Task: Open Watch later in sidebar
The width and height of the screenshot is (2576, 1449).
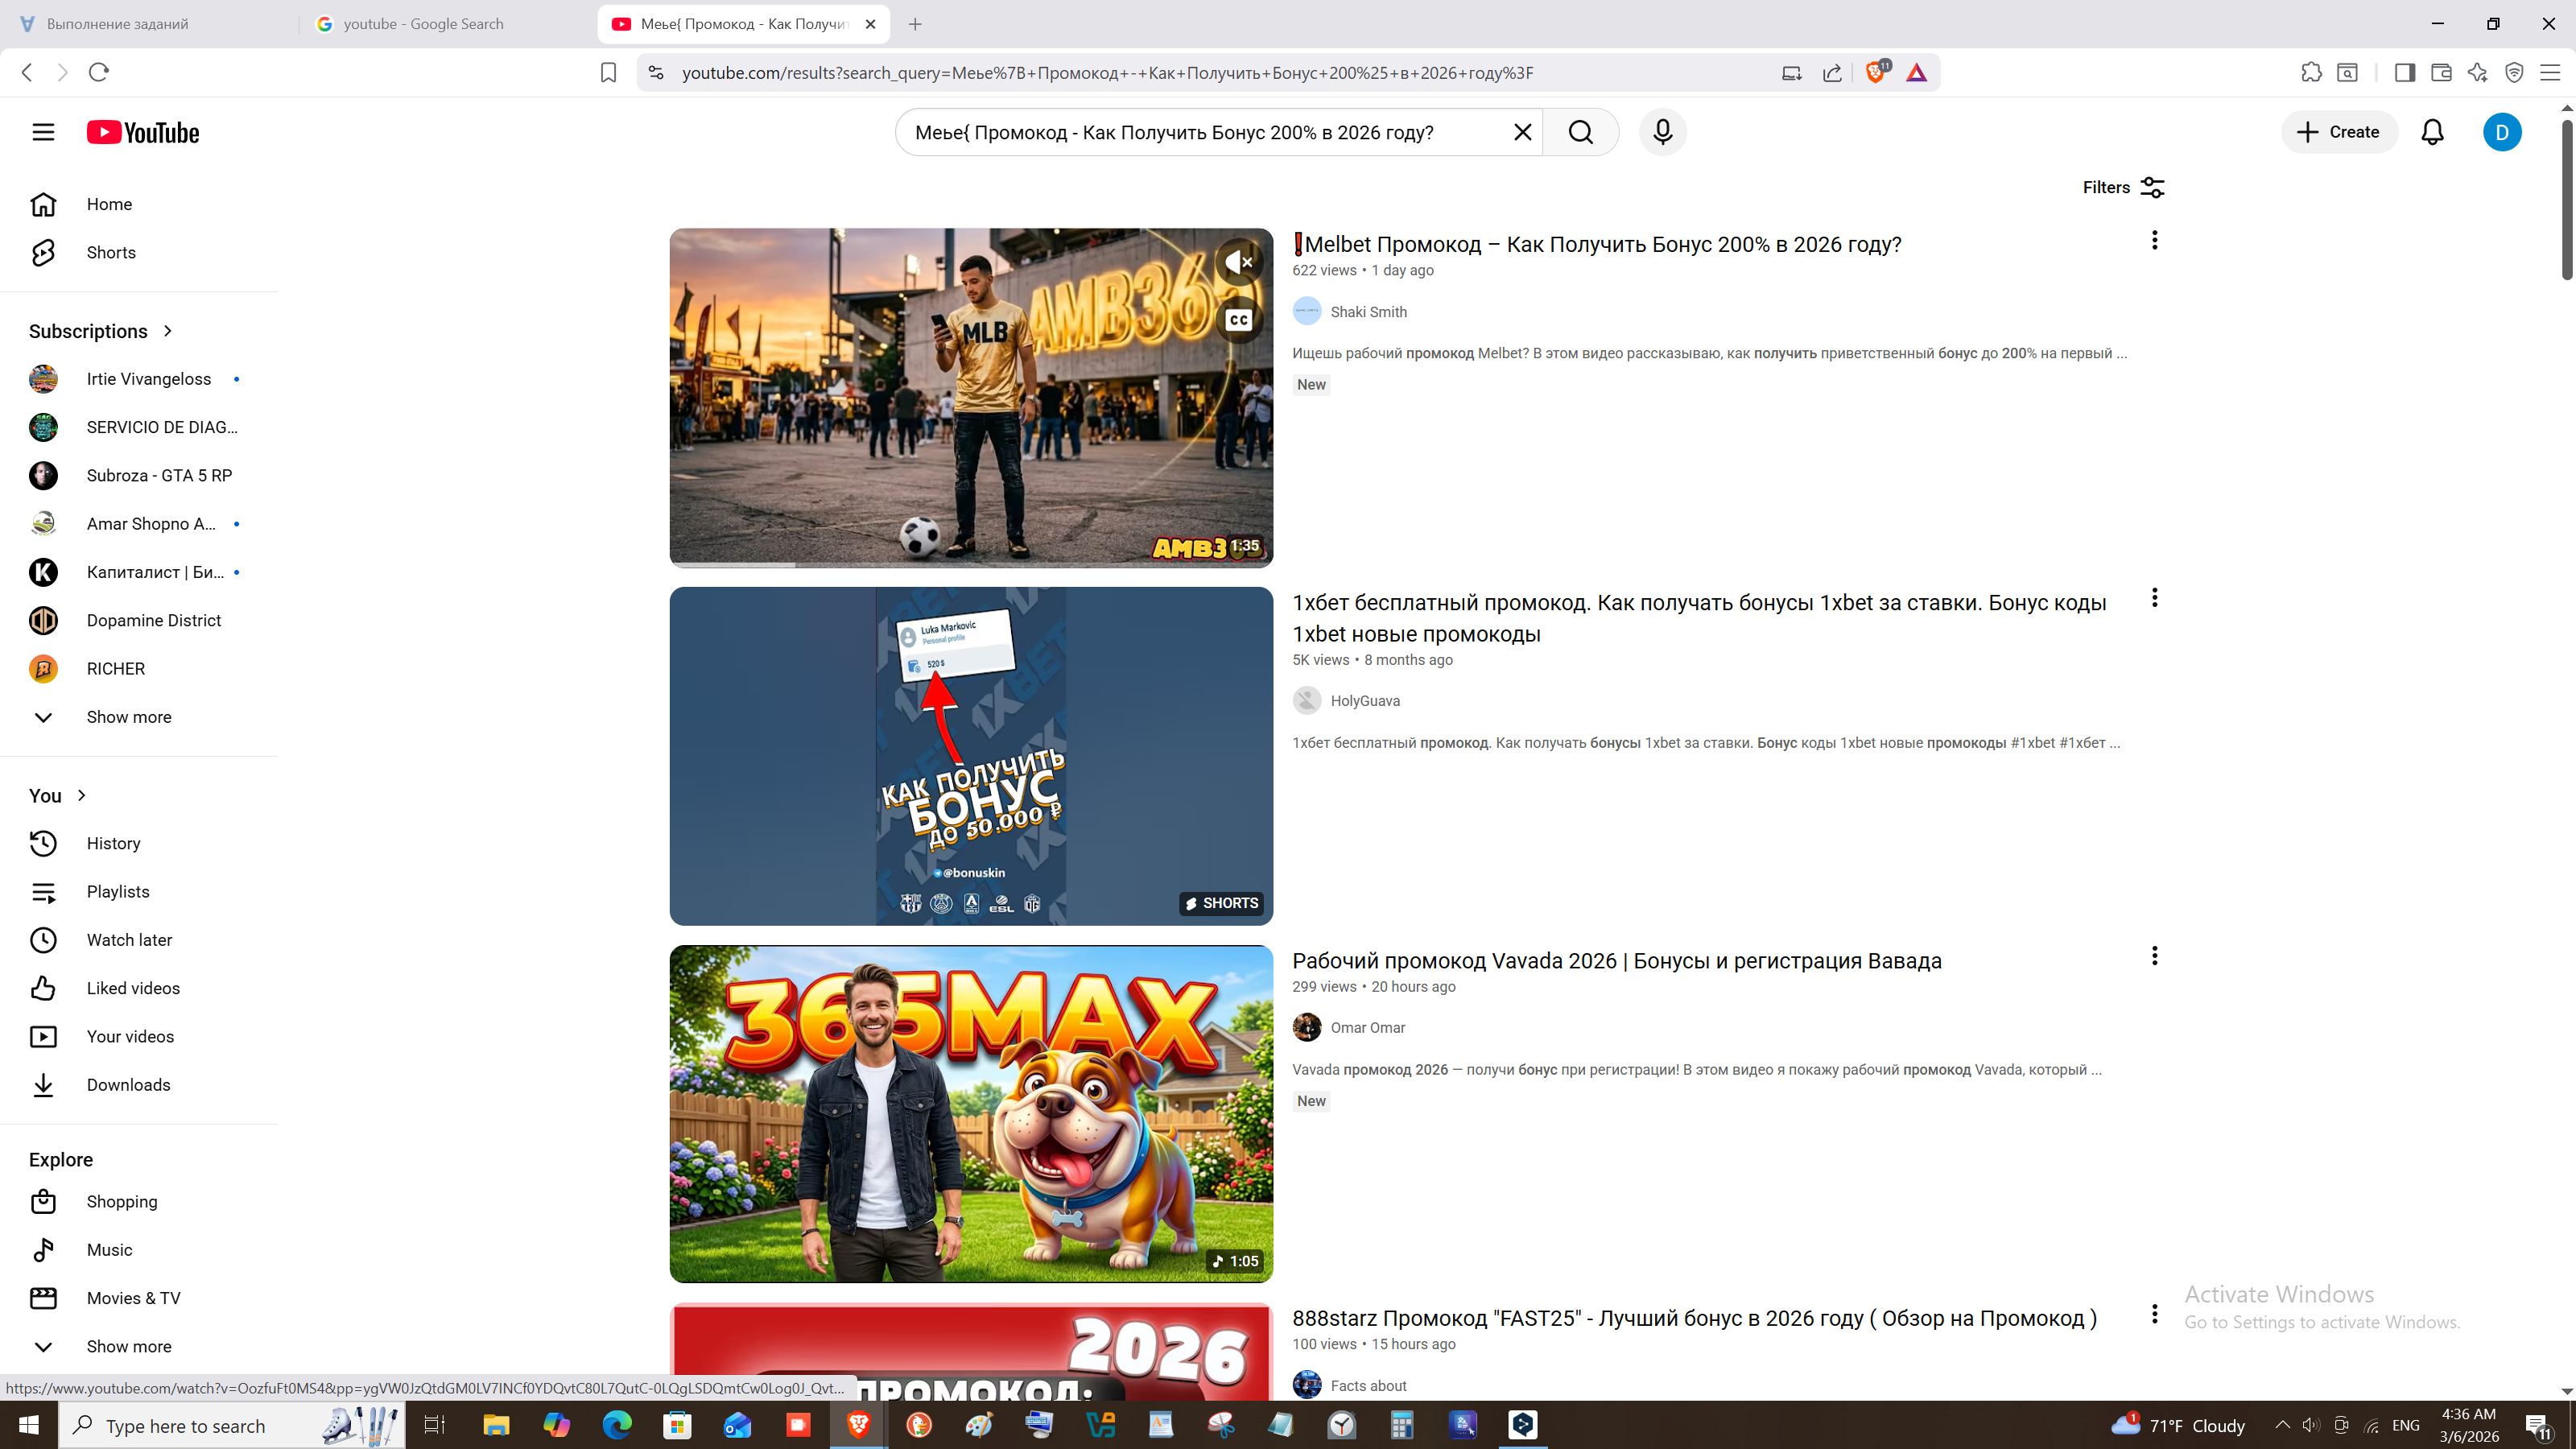Action: (x=128, y=940)
